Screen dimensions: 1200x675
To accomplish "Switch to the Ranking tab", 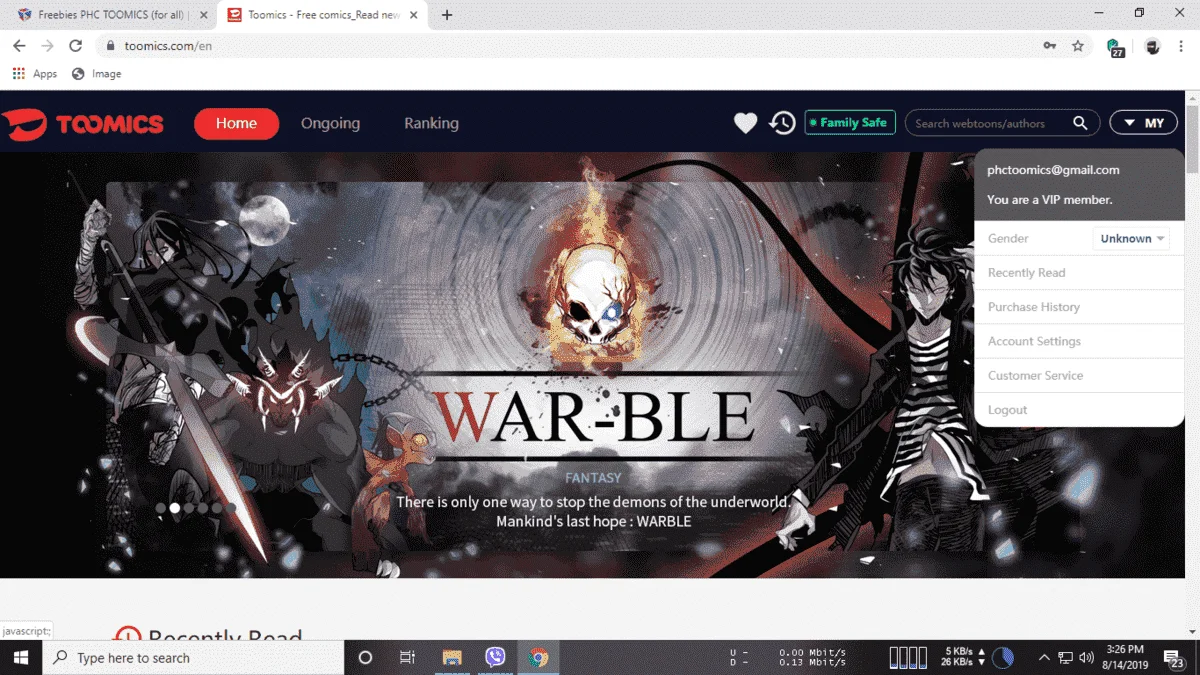I will coord(431,123).
